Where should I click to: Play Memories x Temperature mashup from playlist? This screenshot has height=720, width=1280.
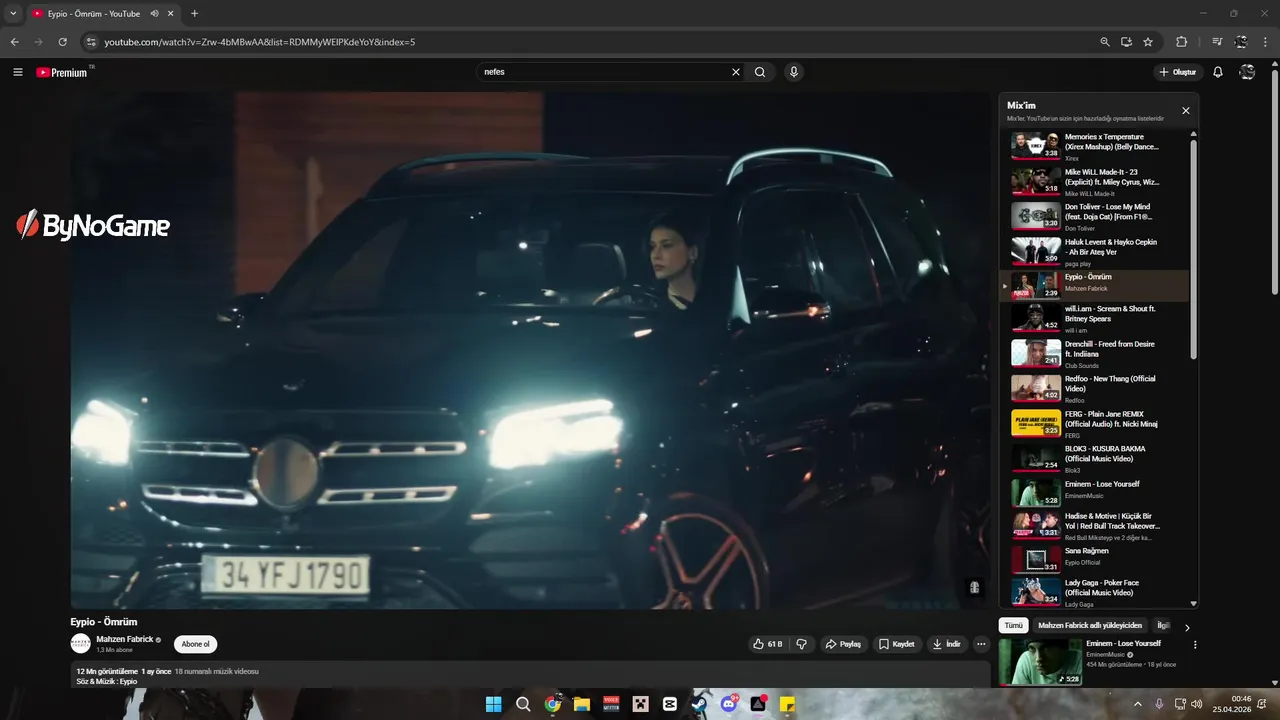(x=1095, y=147)
